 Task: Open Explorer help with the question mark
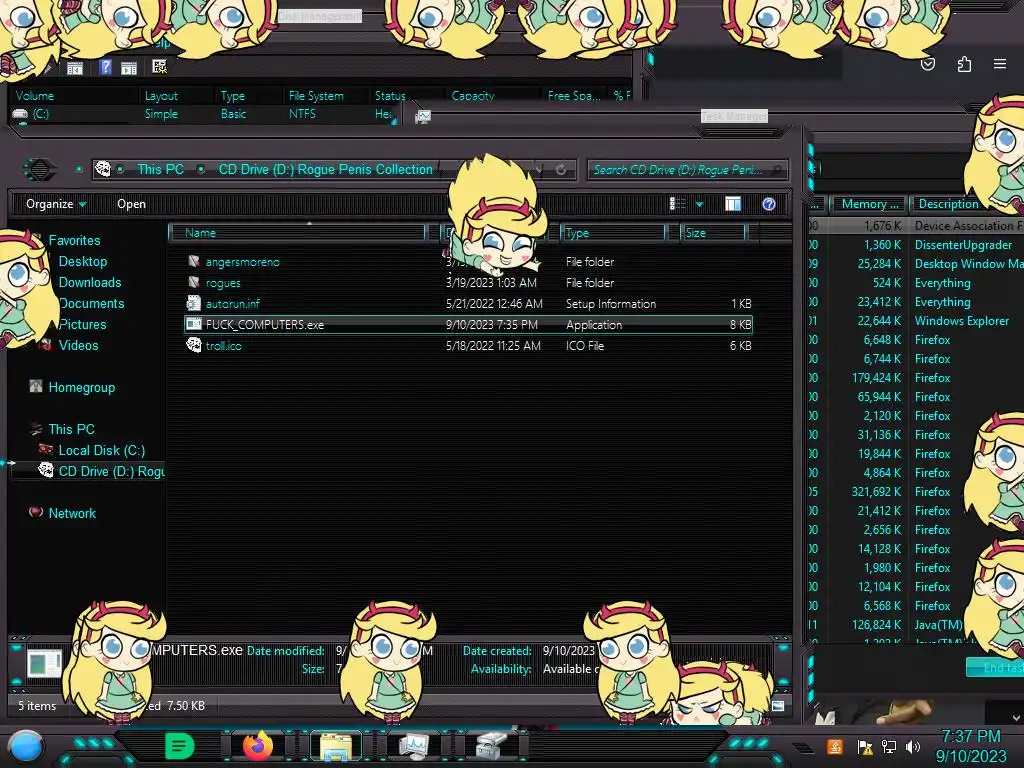(769, 204)
